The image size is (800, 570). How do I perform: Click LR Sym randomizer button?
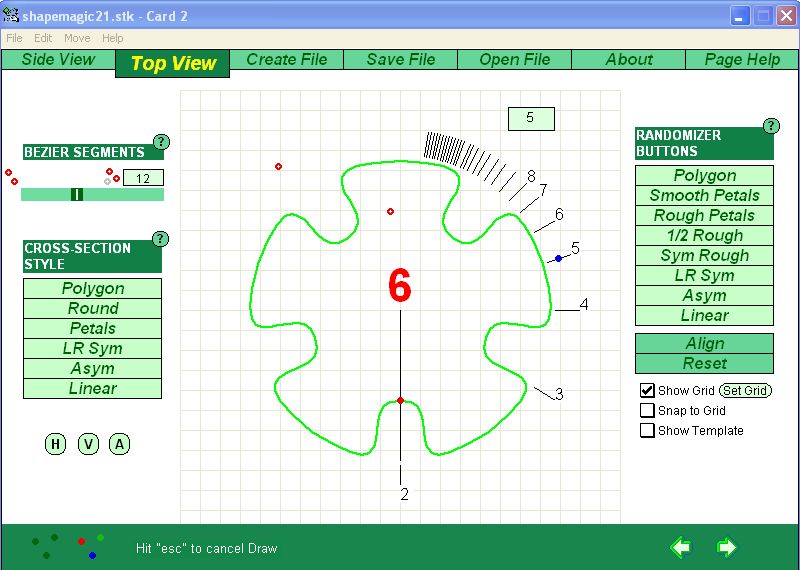[x=705, y=275]
